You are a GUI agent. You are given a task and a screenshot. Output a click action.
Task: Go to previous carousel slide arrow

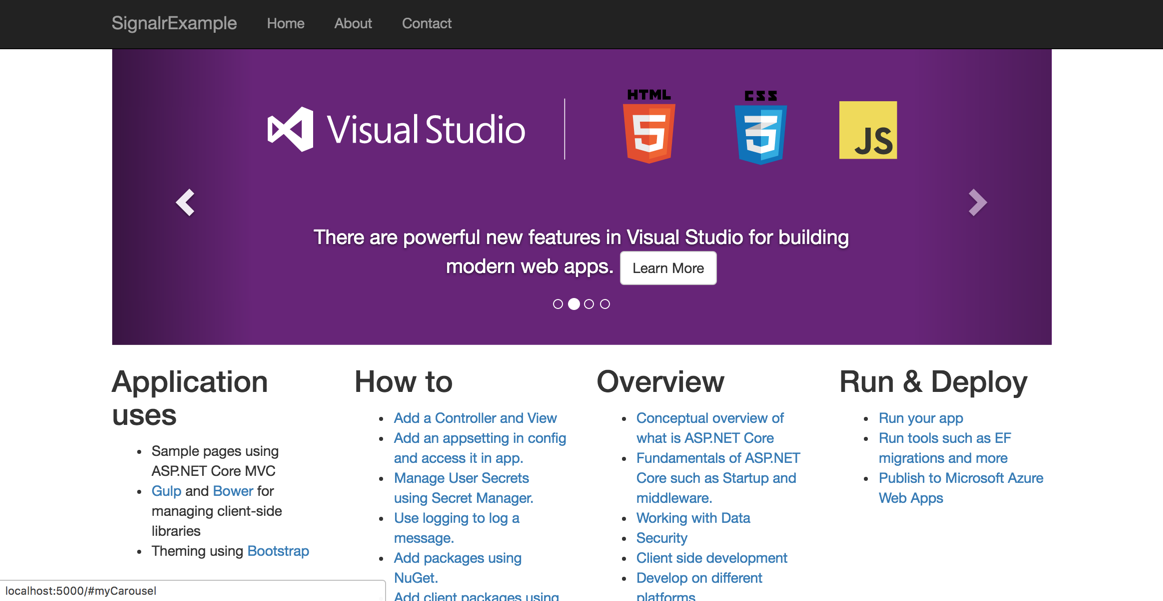coord(185,203)
